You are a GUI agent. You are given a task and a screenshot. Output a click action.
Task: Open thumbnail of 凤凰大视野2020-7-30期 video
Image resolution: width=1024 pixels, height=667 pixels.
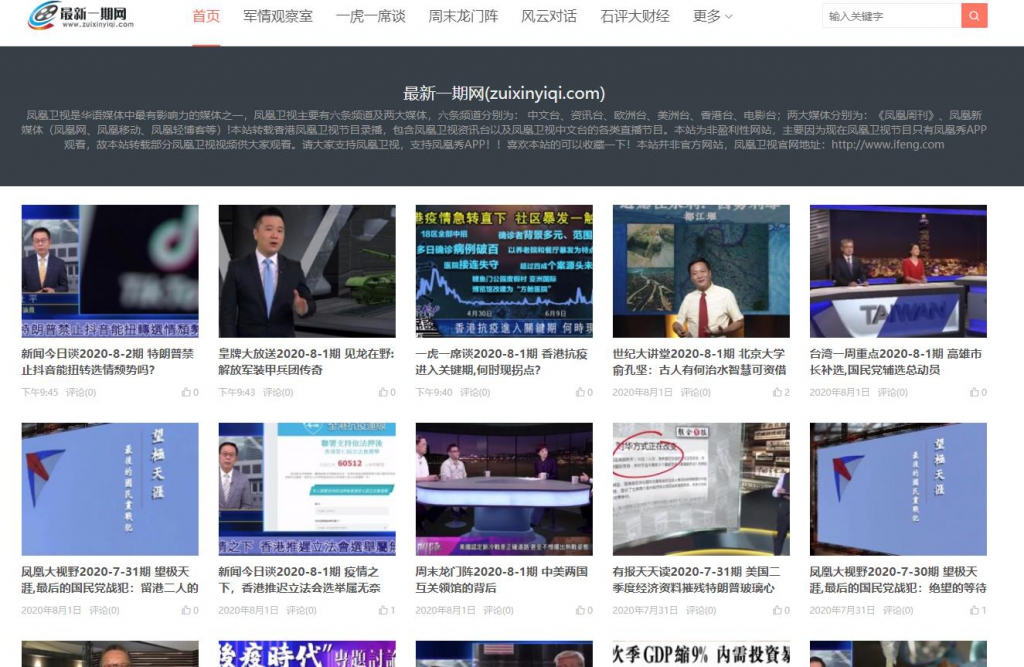pyautogui.click(x=898, y=489)
